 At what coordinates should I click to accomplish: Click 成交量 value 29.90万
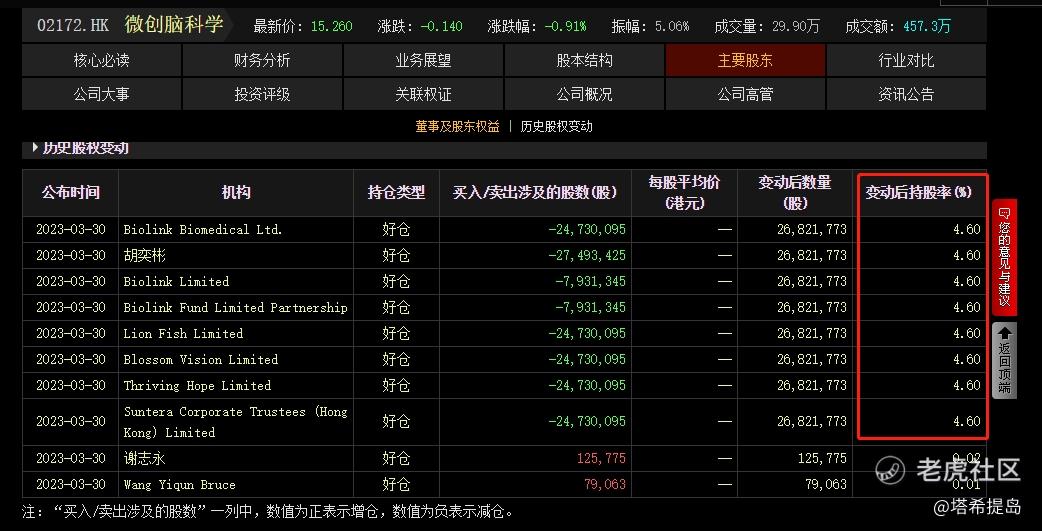(795, 27)
